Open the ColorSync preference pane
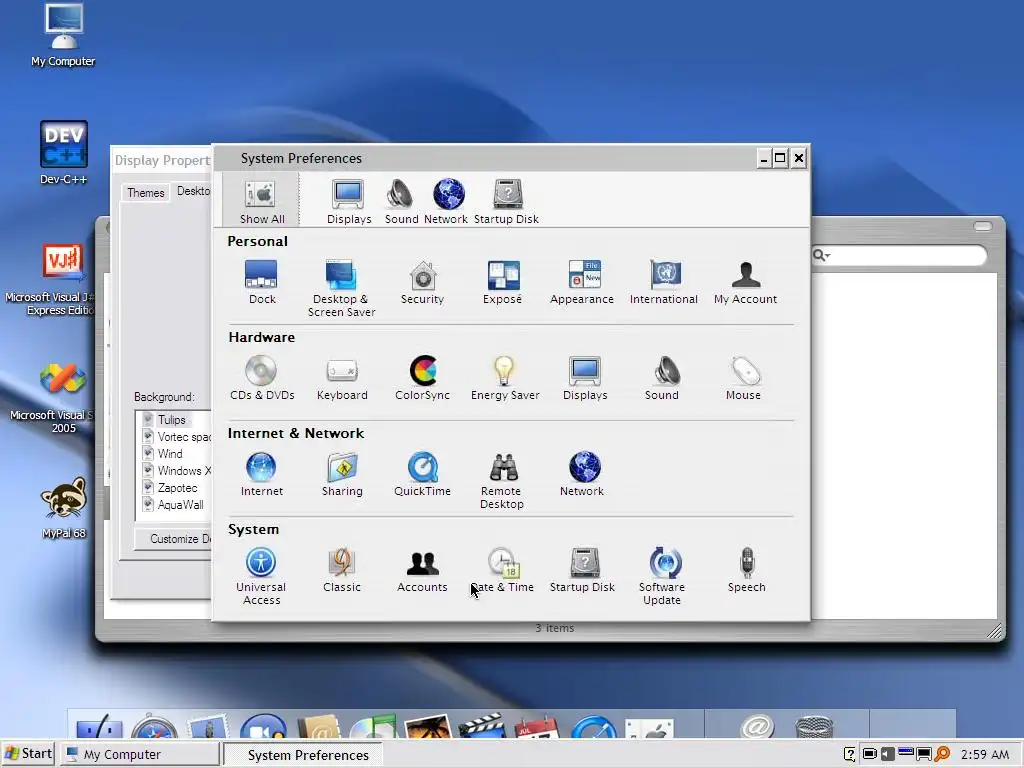The height and width of the screenshot is (768, 1024). click(x=423, y=377)
